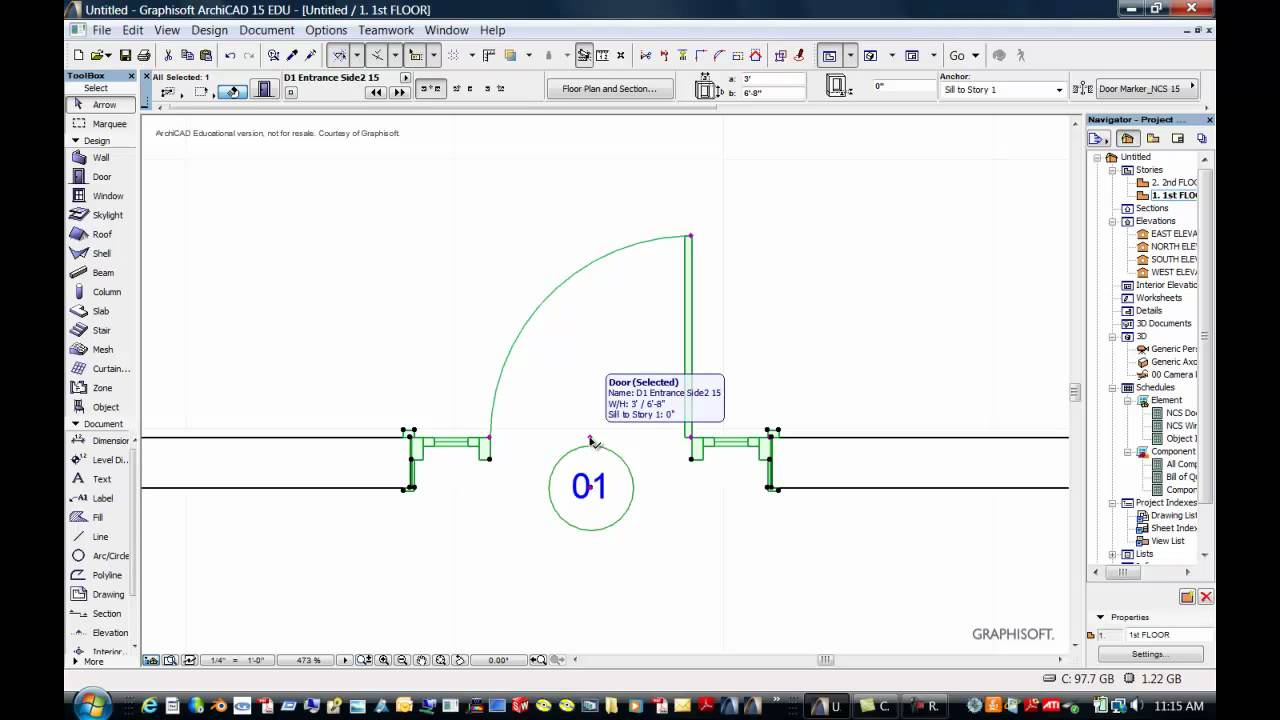Click the Settings button in Navigator
The width and height of the screenshot is (1280, 720).
coord(1148,654)
